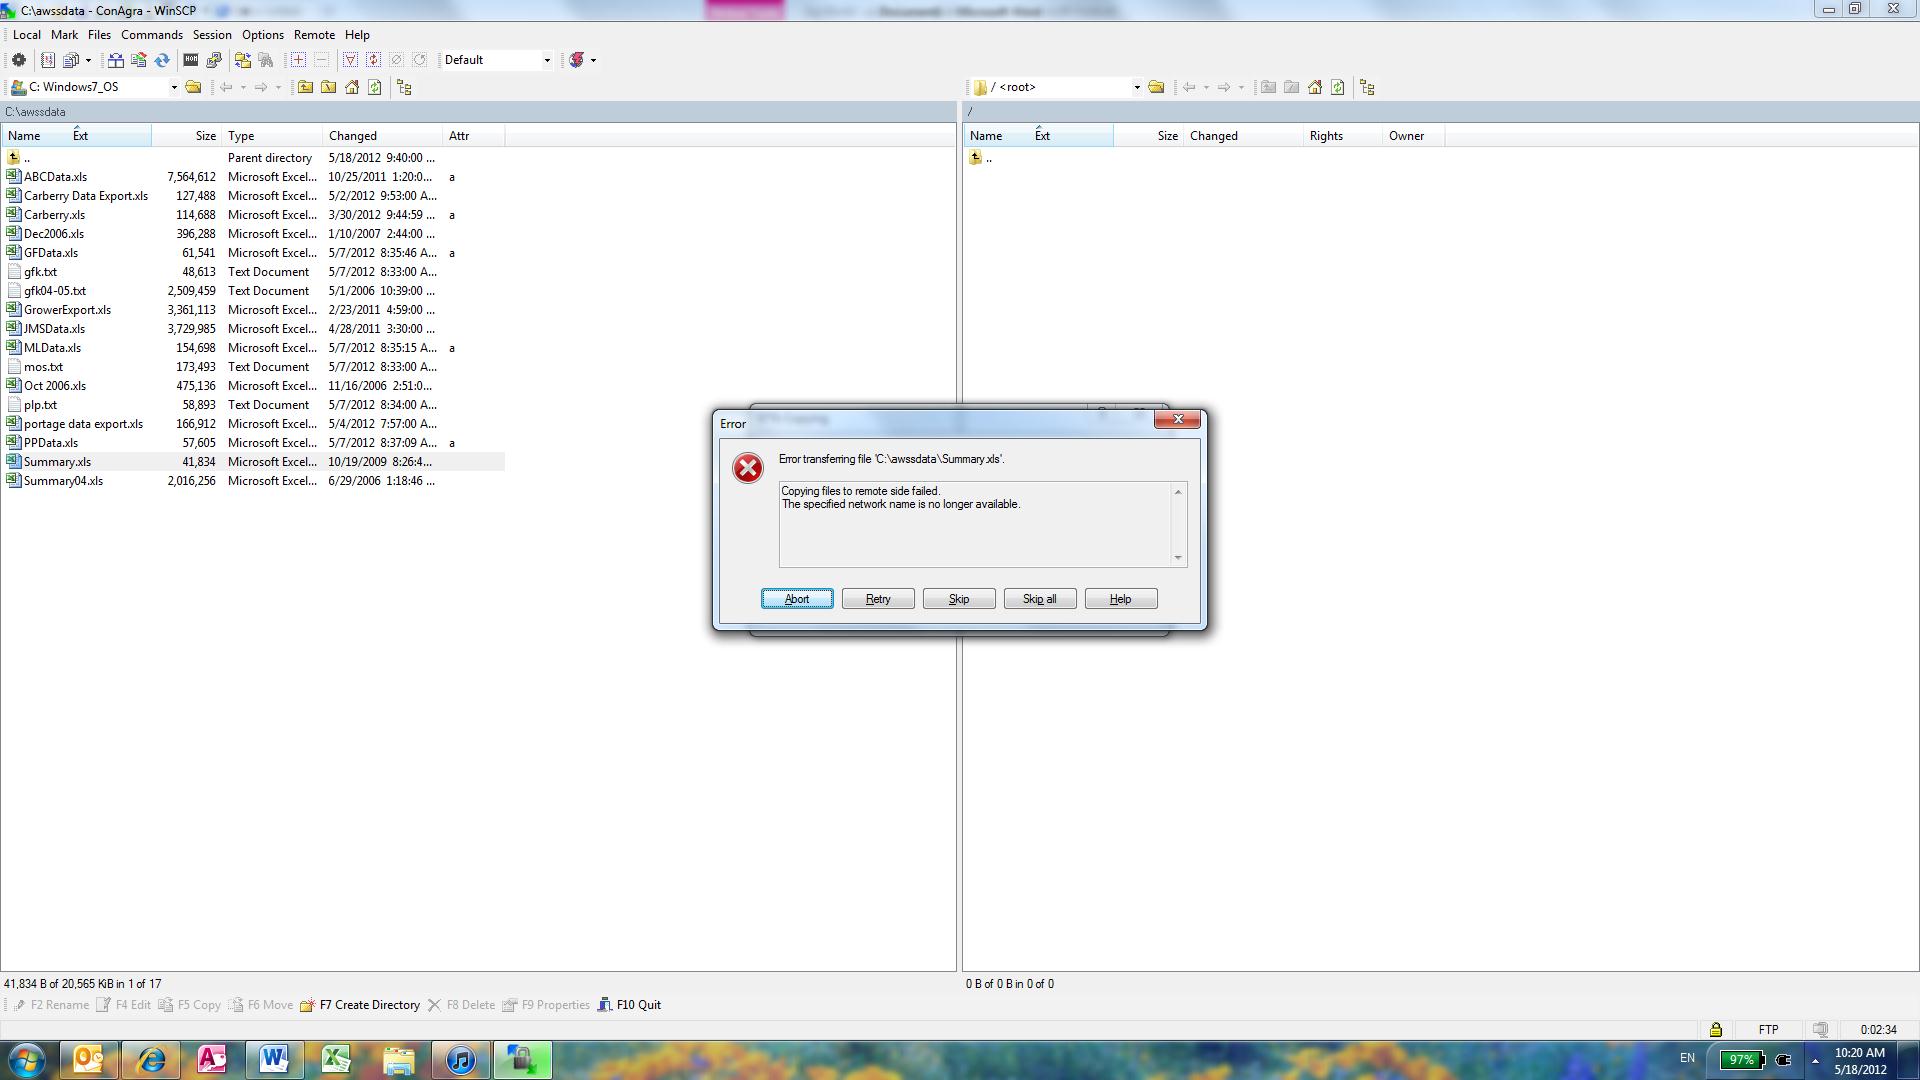The height and width of the screenshot is (1080, 1920).
Task: Expand the remote root path dropdown
Action: 1136,87
